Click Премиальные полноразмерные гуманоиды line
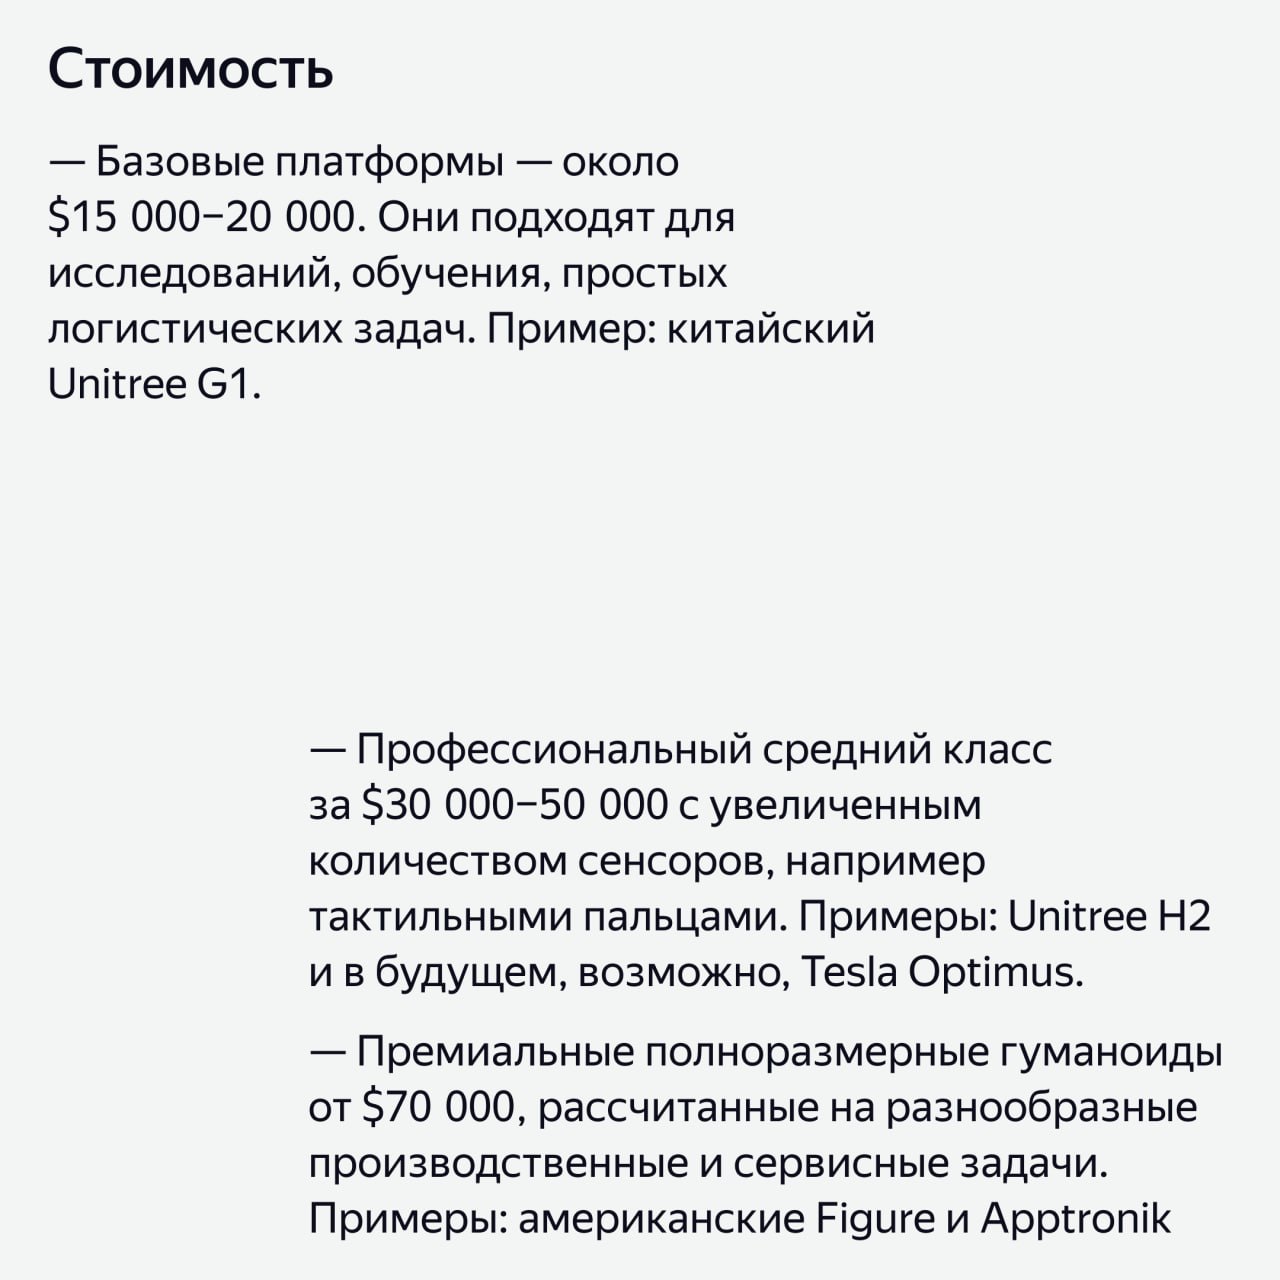This screenshot has height=1280, width=1280. pyautogui.click(x=790, y=1053)
